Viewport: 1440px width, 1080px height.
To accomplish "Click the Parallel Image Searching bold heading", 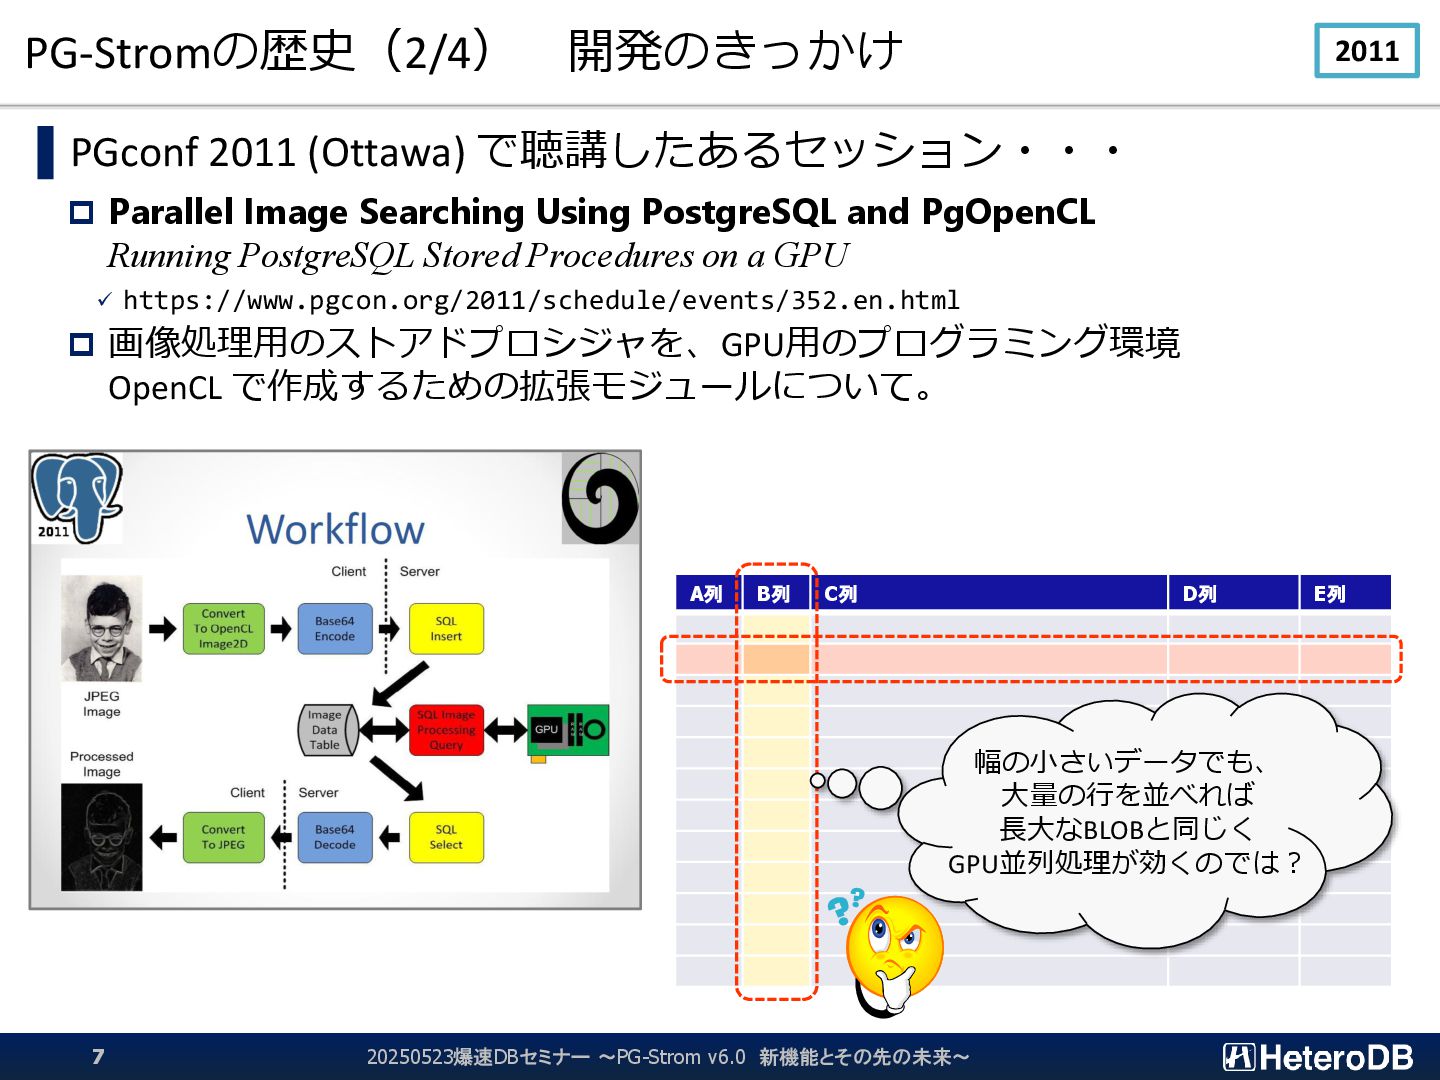I will pyautogui.click(x=602, y=212).
